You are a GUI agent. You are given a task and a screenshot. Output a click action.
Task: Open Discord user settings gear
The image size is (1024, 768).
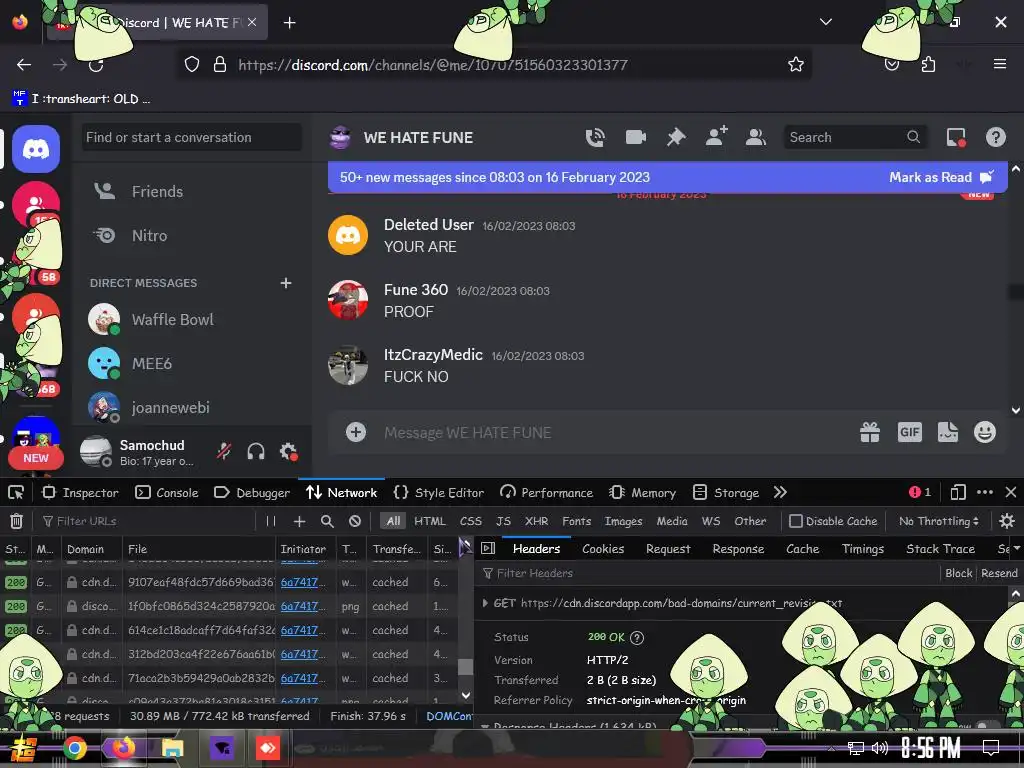click(288, 451)
